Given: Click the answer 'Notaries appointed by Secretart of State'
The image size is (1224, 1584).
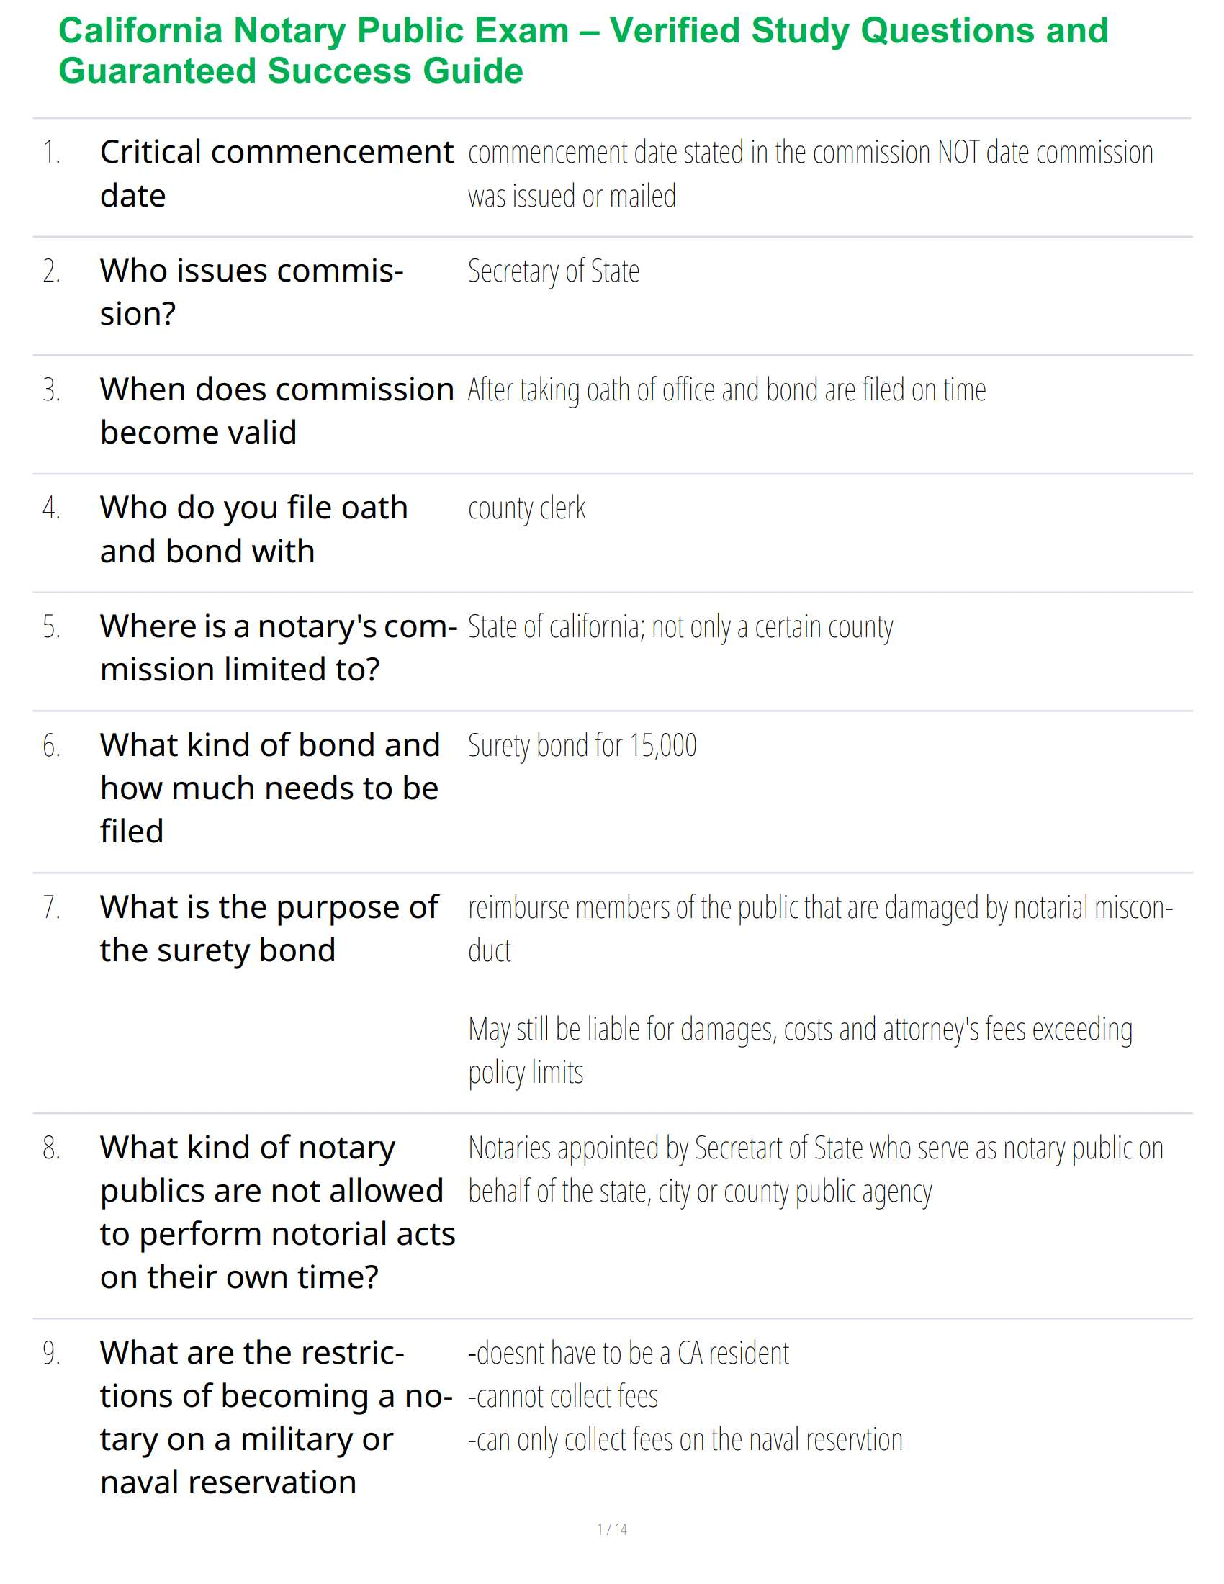Looking at the screenshot, I should pyautogui.click(x=815, y=1170).
